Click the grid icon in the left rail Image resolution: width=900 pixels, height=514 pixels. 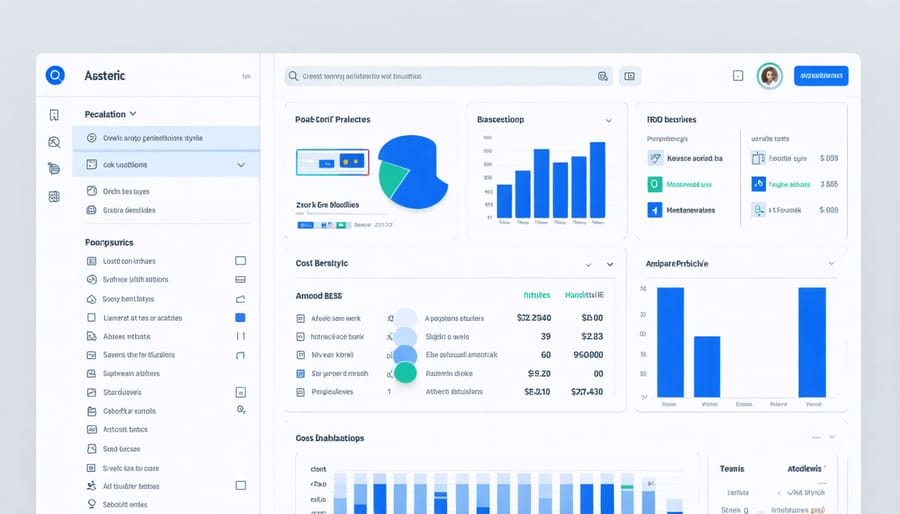pyautogui.click(x=54, y=196)
